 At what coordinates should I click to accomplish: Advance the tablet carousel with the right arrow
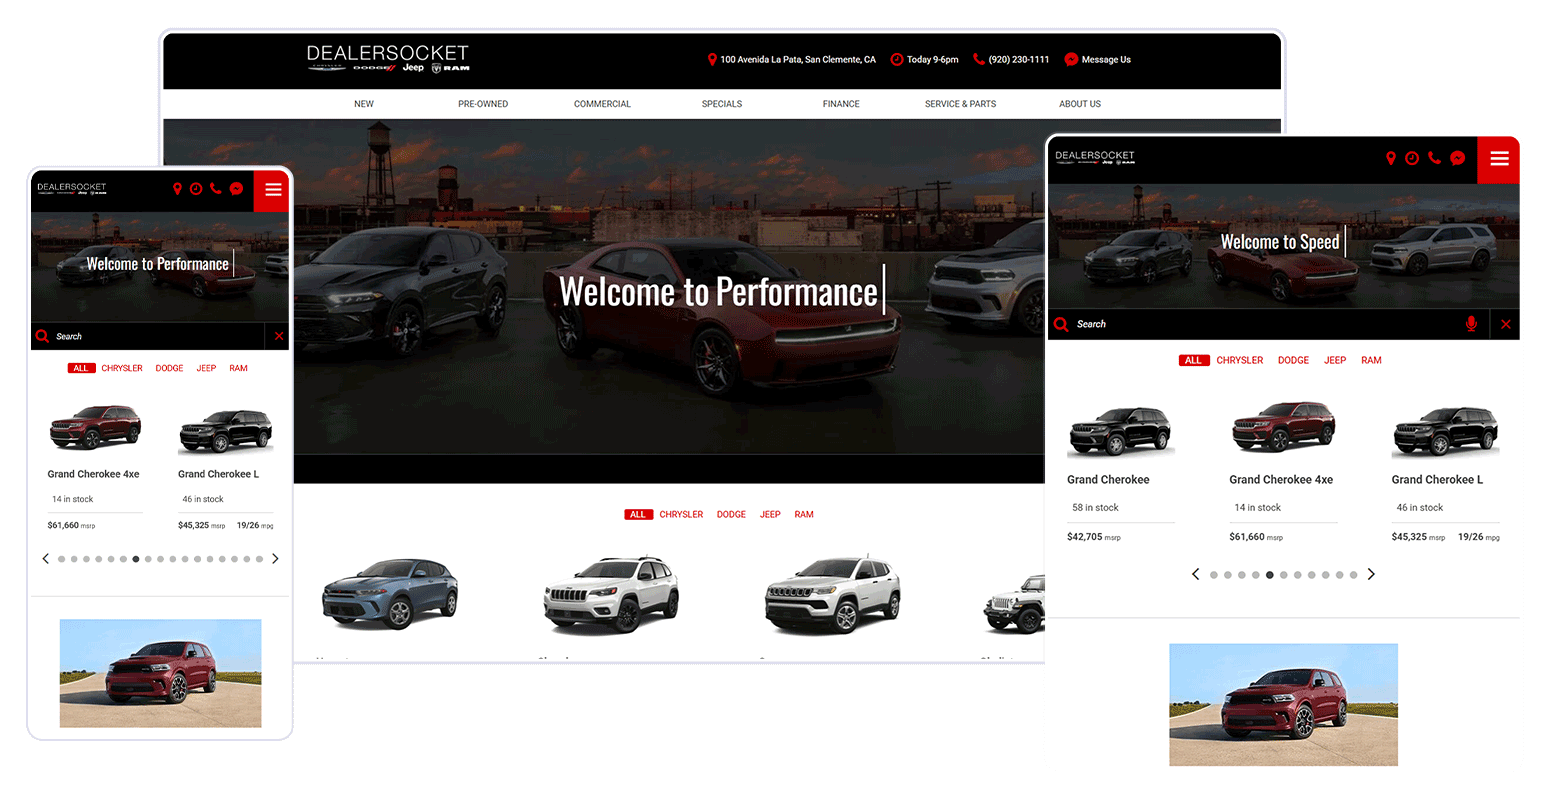point(1371,574)
